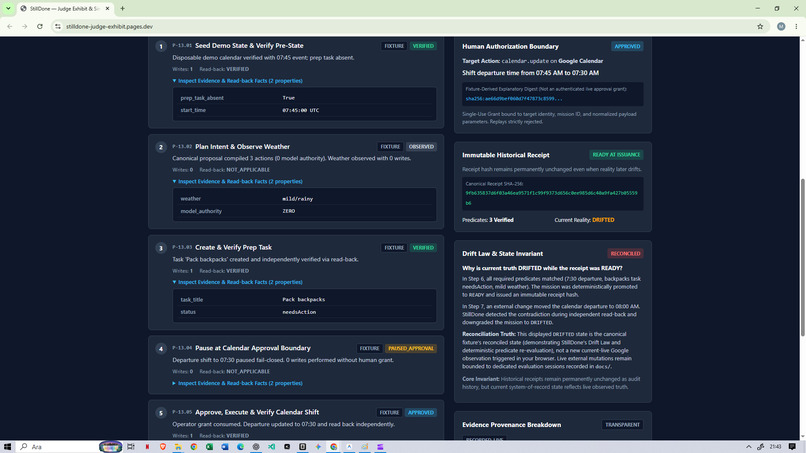Click step number 2 circle
The height and width of the screenshot is (453, 806).
pos(161,147)
